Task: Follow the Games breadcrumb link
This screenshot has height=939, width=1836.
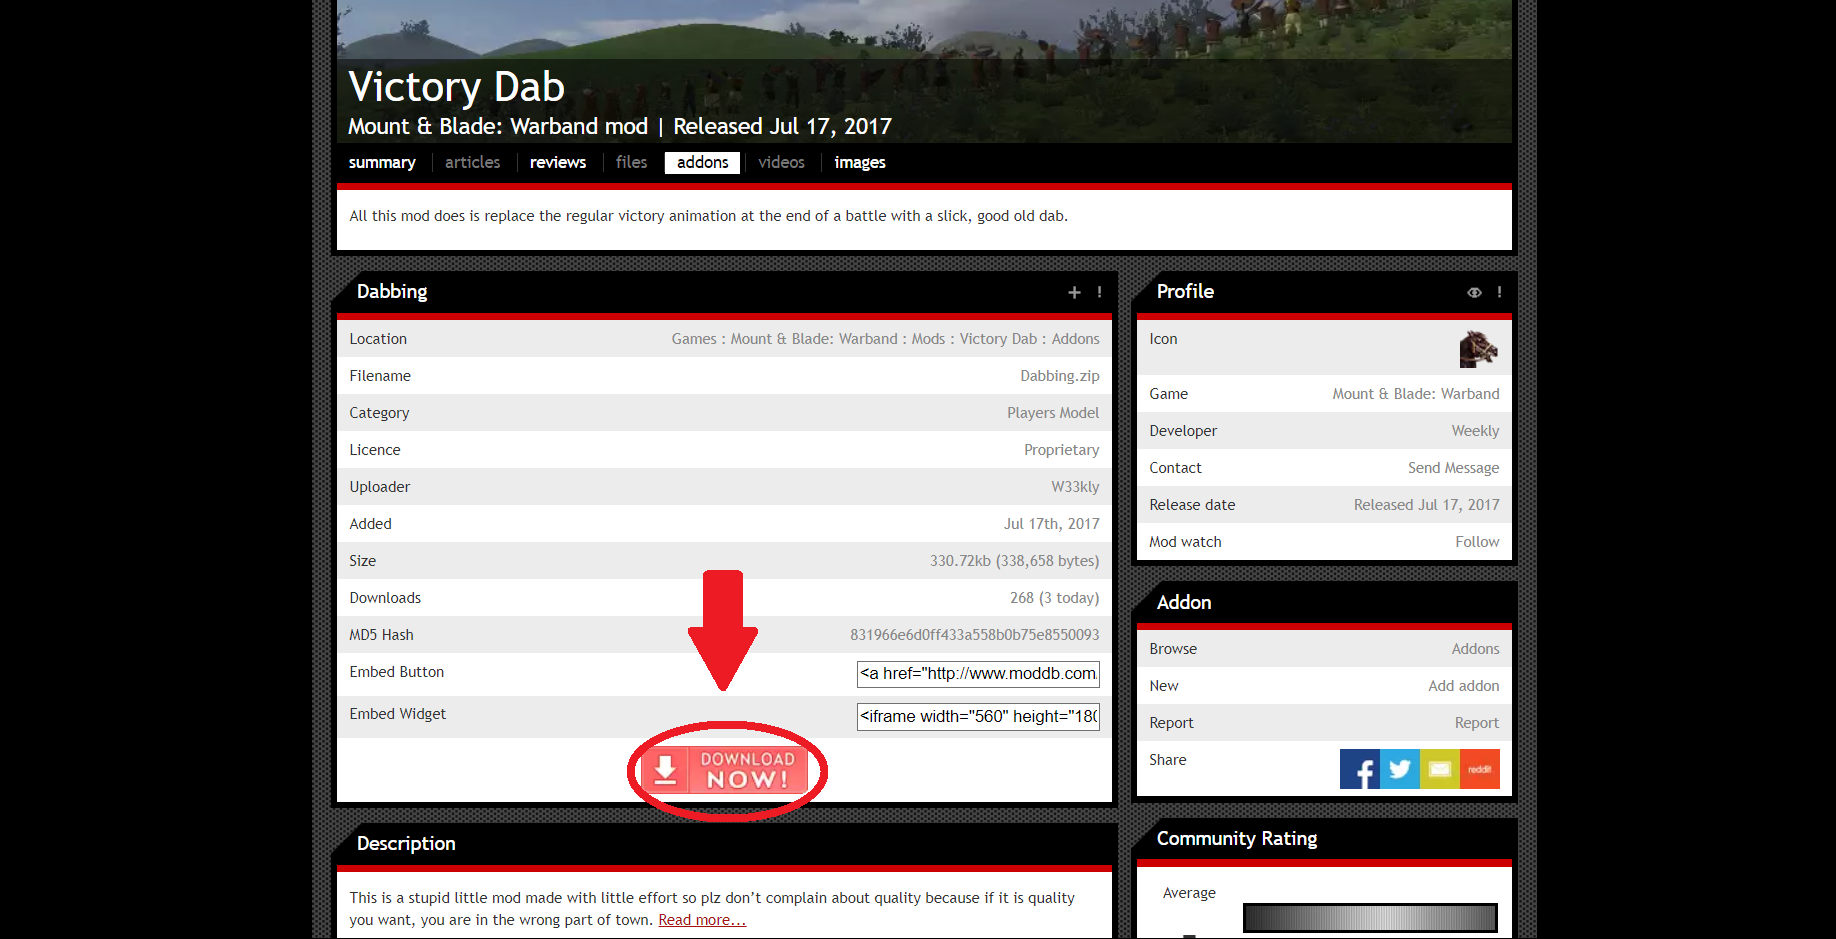Action: click(x=694, y=339)
